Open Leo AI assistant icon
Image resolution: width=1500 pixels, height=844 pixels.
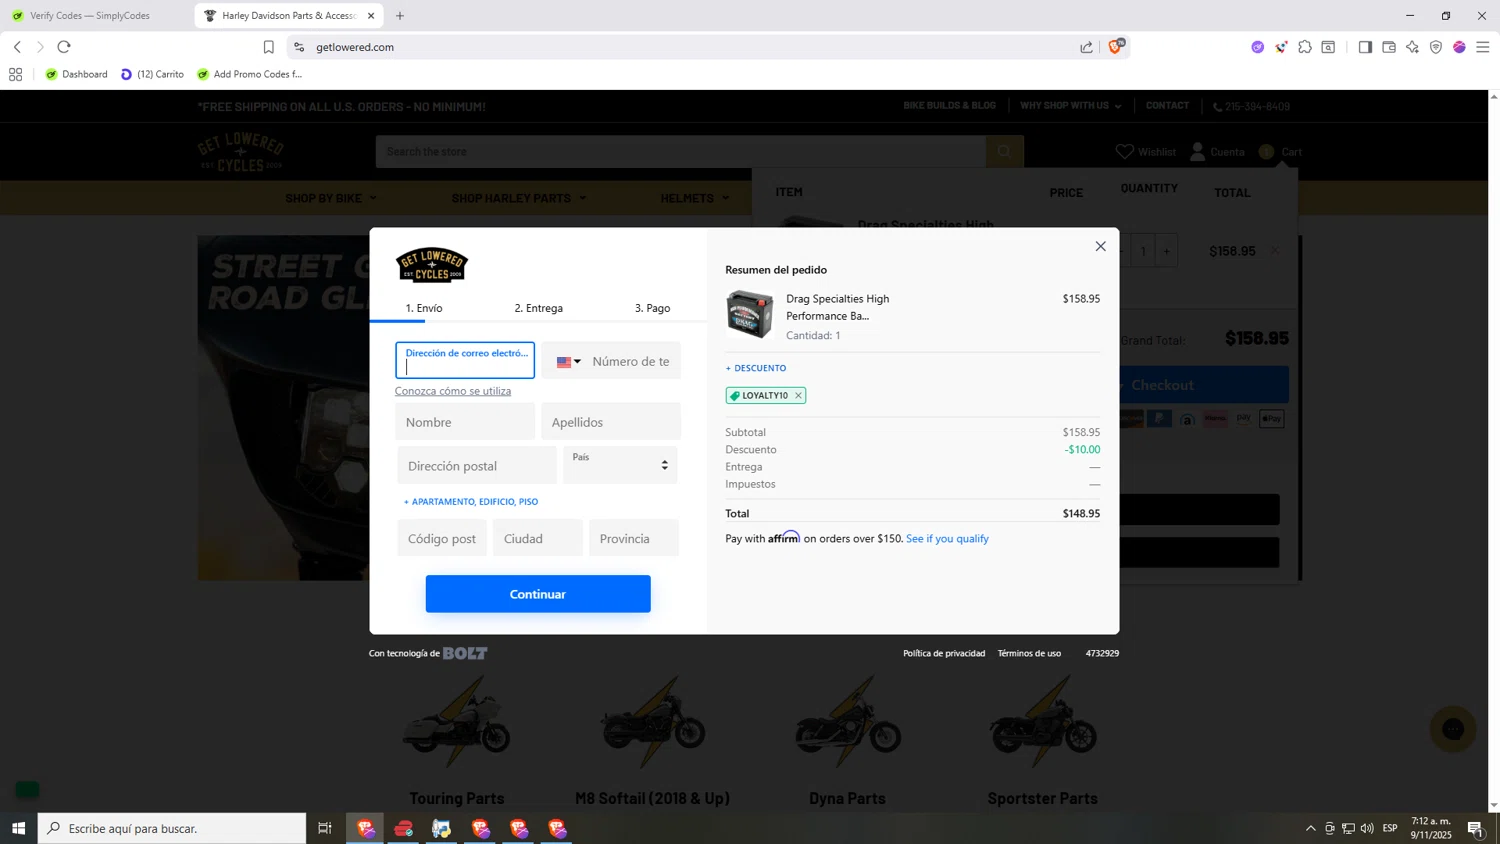tap(1412, 47)
